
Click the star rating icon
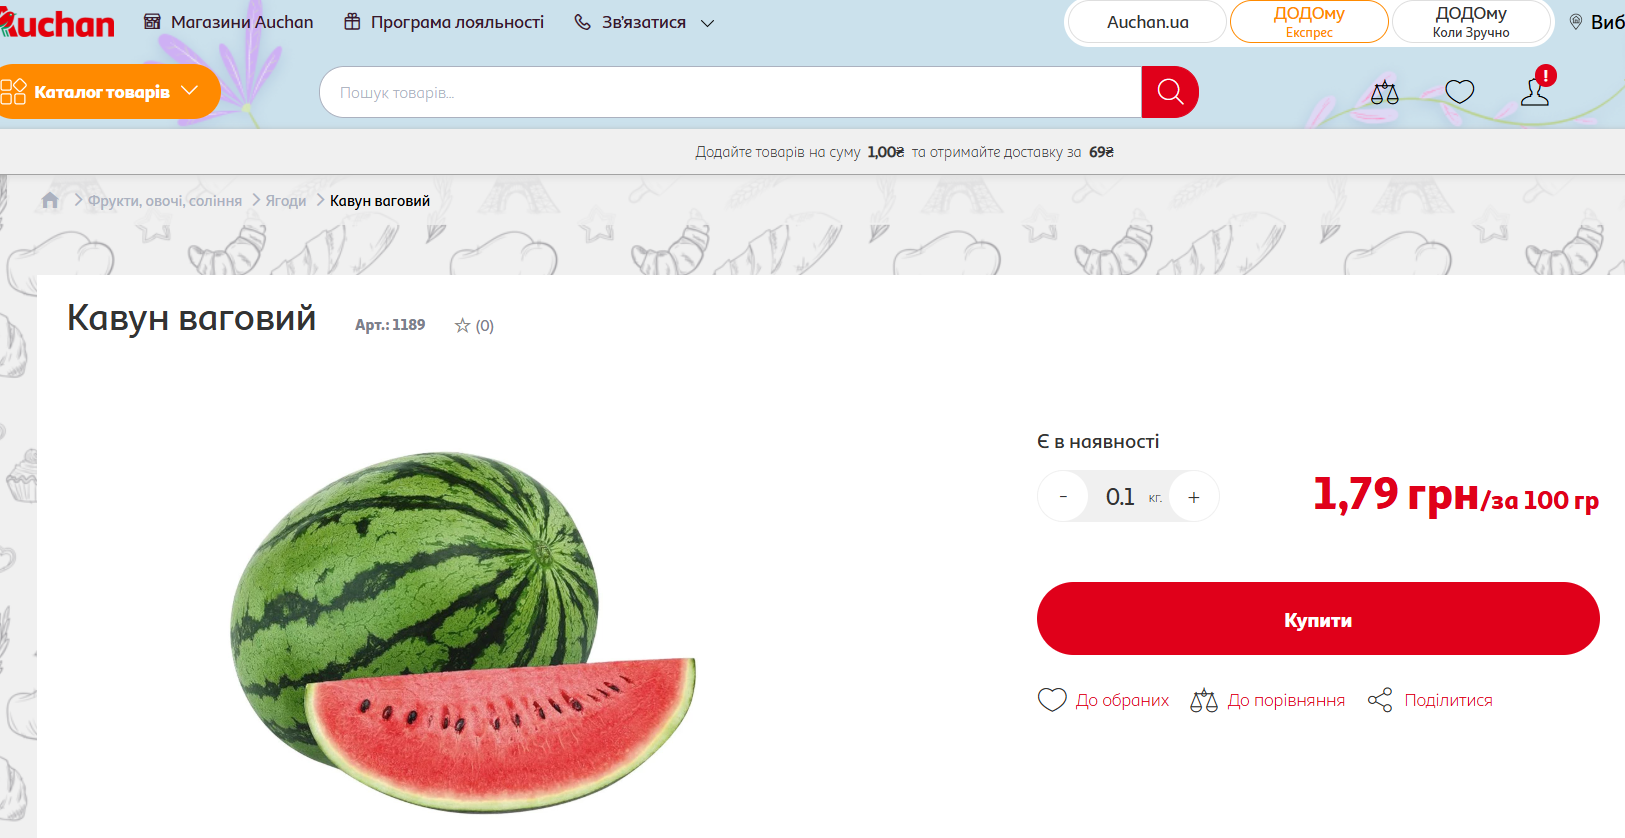[462, 325]
